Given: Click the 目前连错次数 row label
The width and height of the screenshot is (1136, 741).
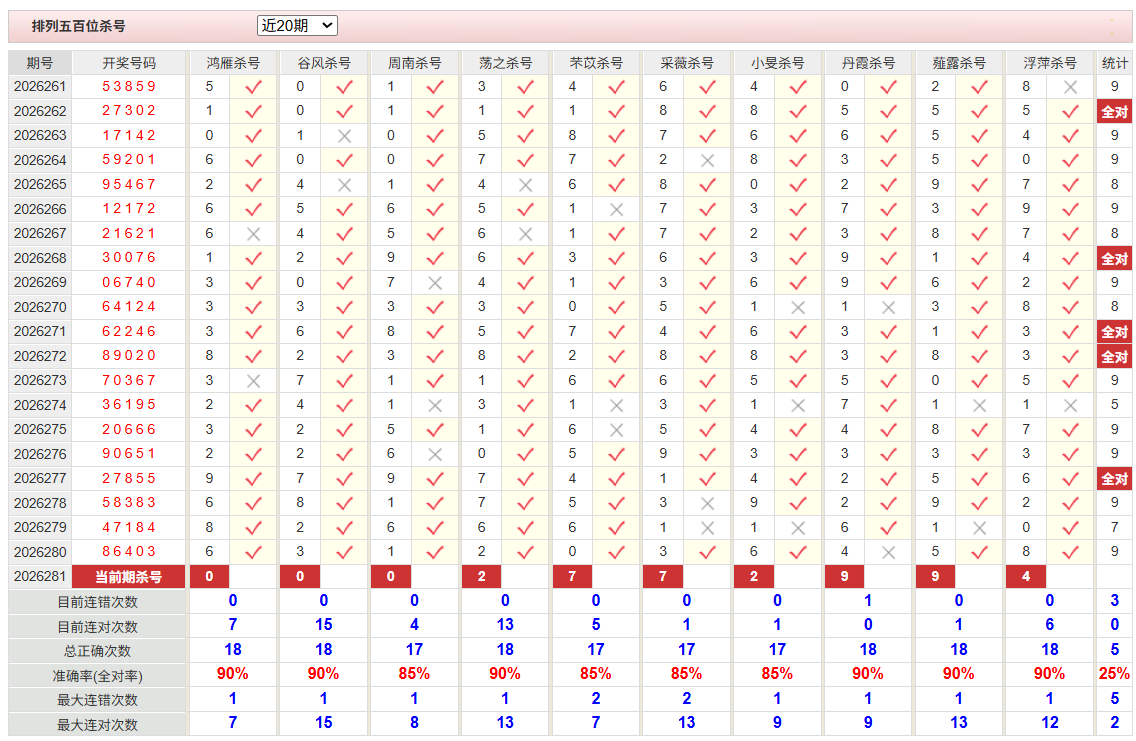Looking at the screenshot, I should pos(98,602).
